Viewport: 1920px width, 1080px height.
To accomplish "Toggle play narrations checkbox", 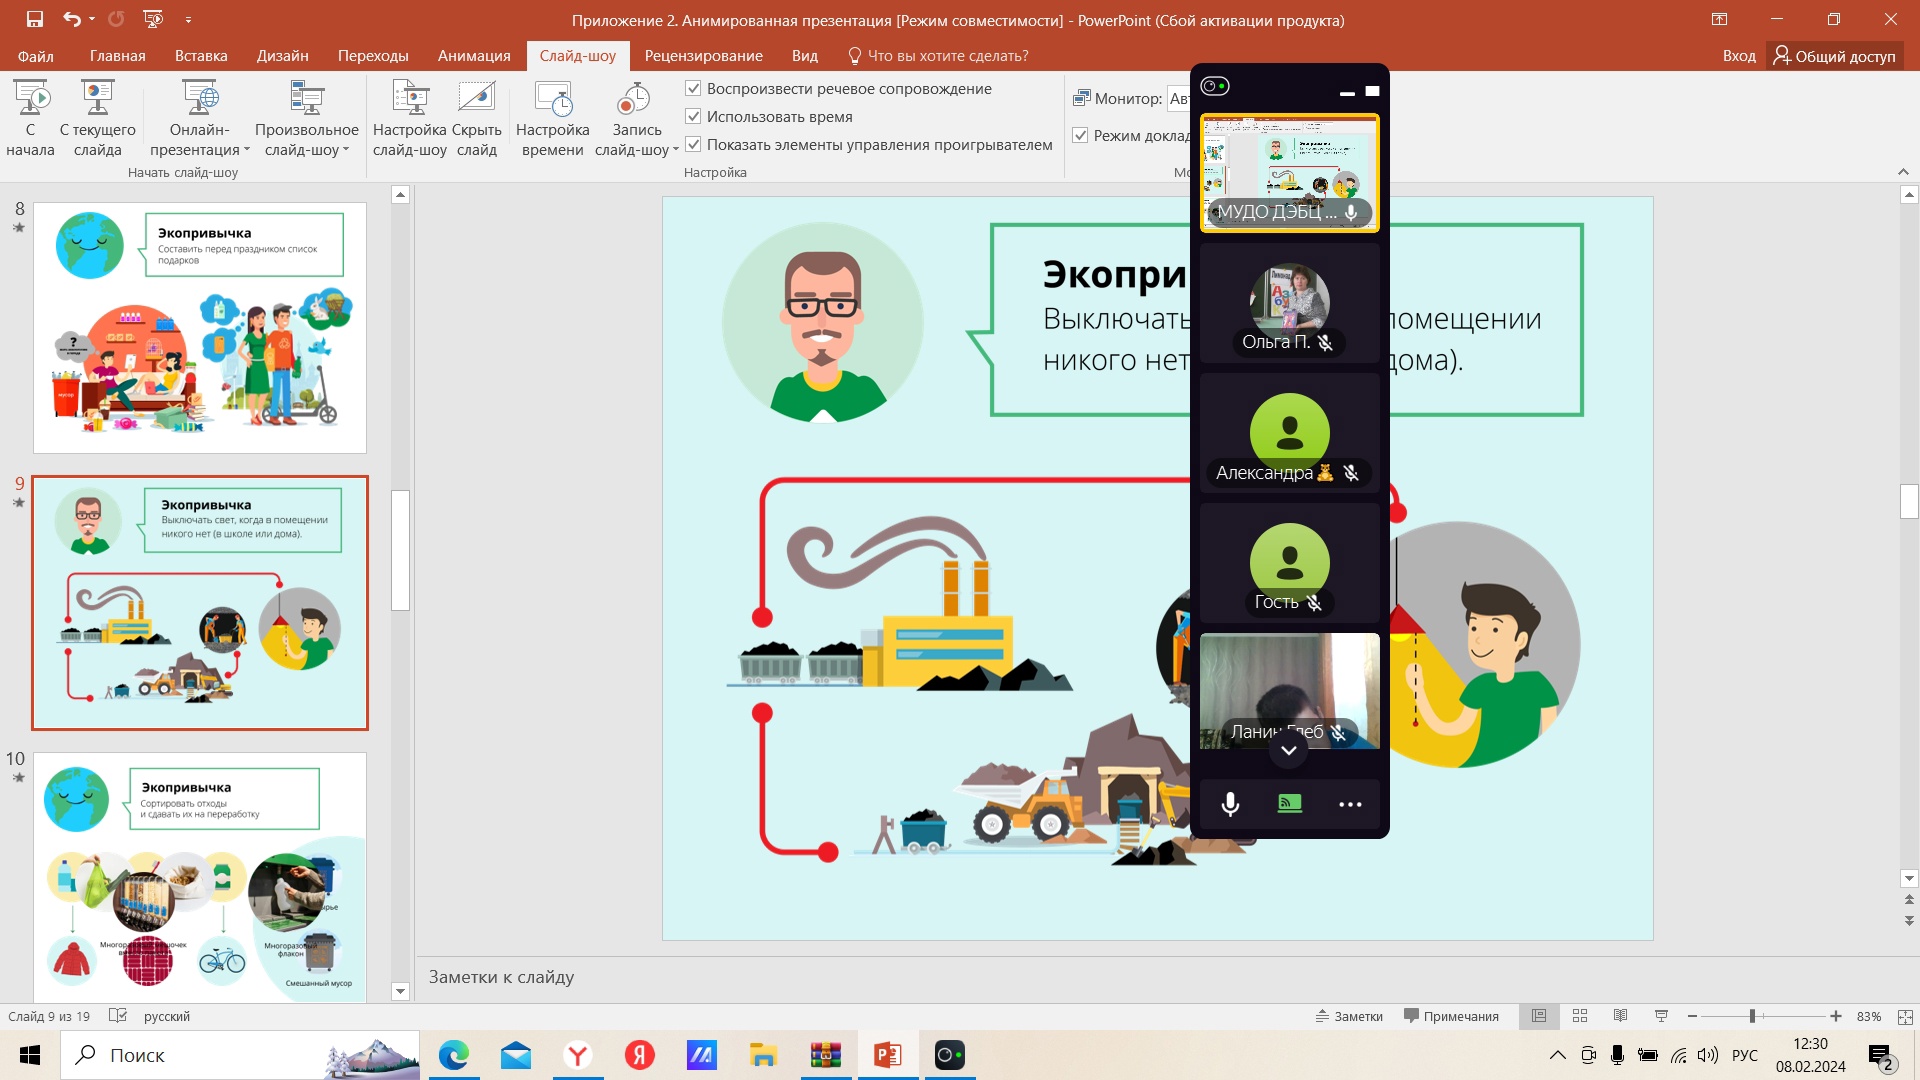I will click(x=693, y=88).
